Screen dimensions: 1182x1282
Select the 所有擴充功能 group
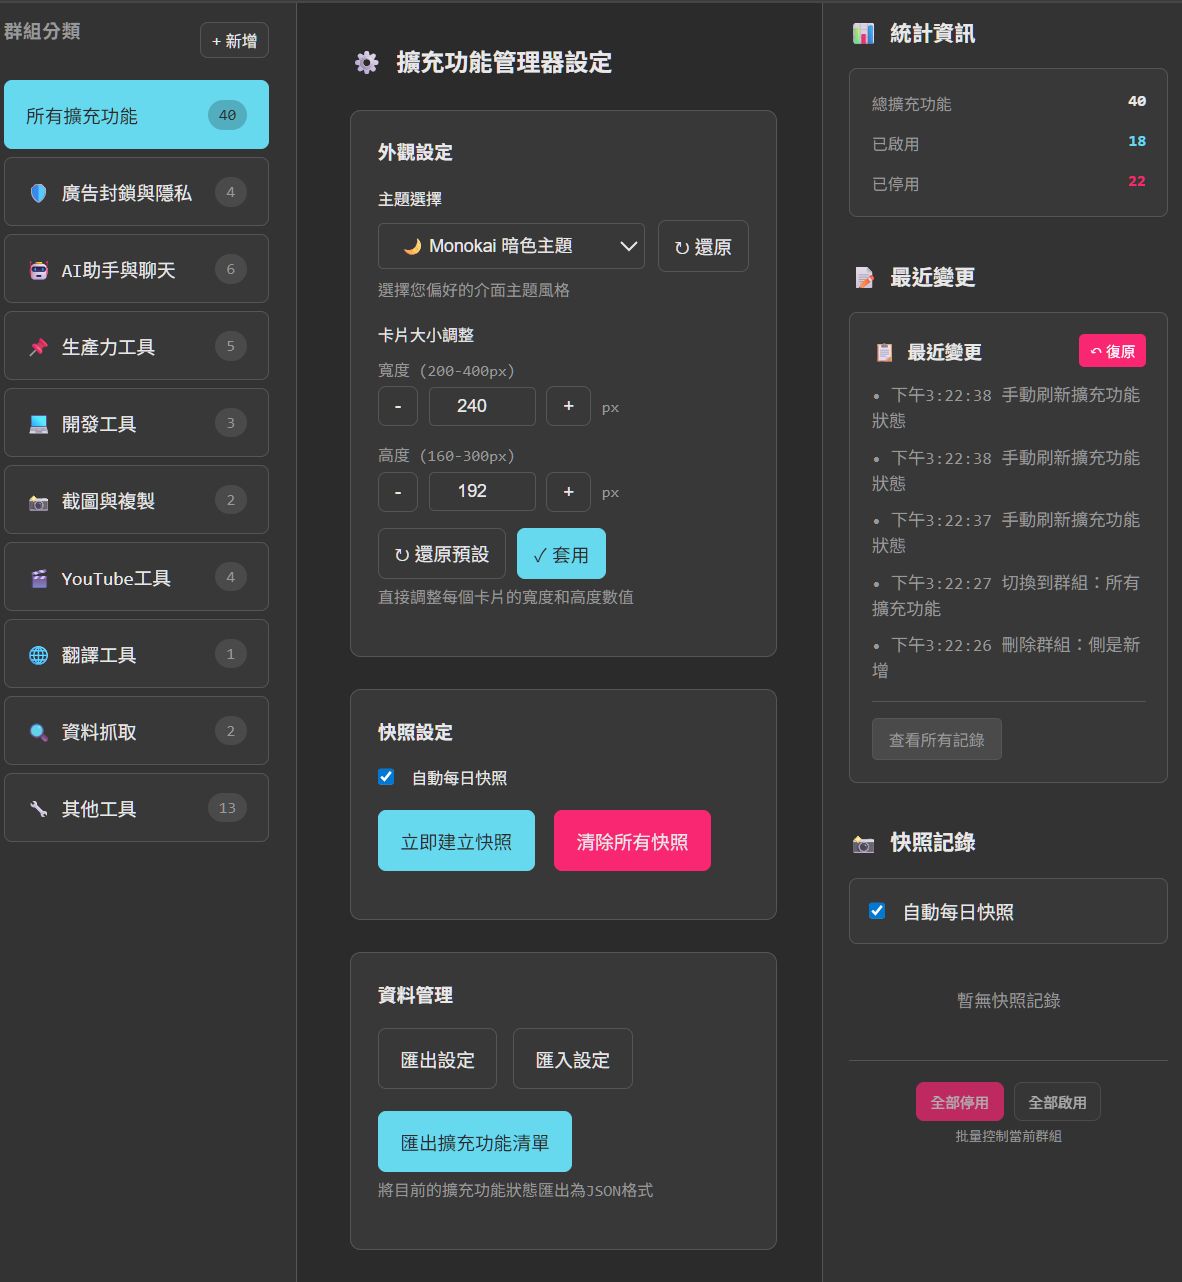tap(136, 115)
